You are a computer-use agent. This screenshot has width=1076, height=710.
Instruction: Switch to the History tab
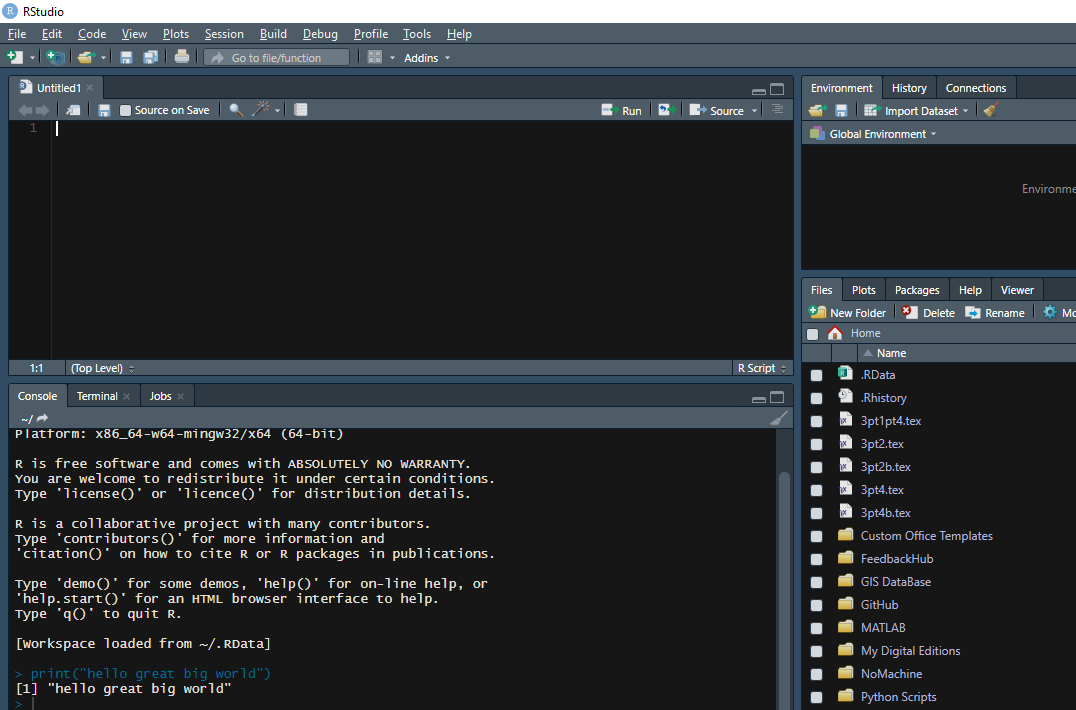(x=909, y=88)
